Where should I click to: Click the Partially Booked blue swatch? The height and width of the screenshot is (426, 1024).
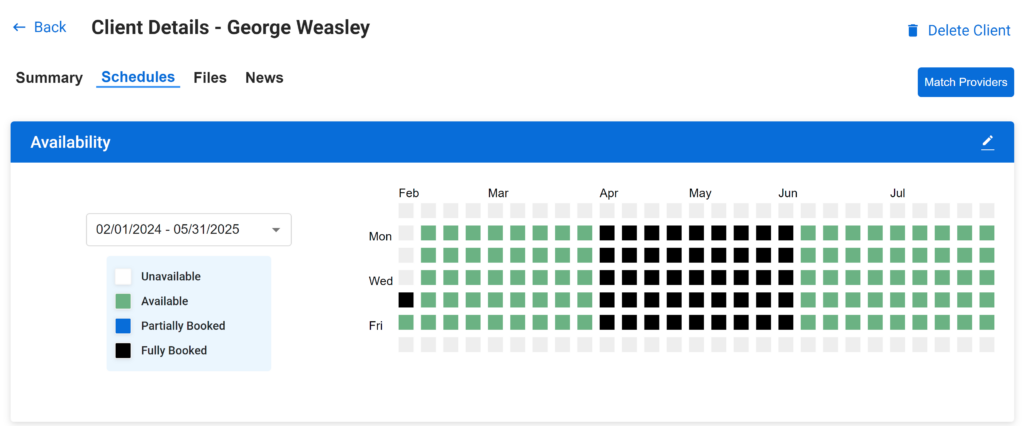click(x=123, y=326)
